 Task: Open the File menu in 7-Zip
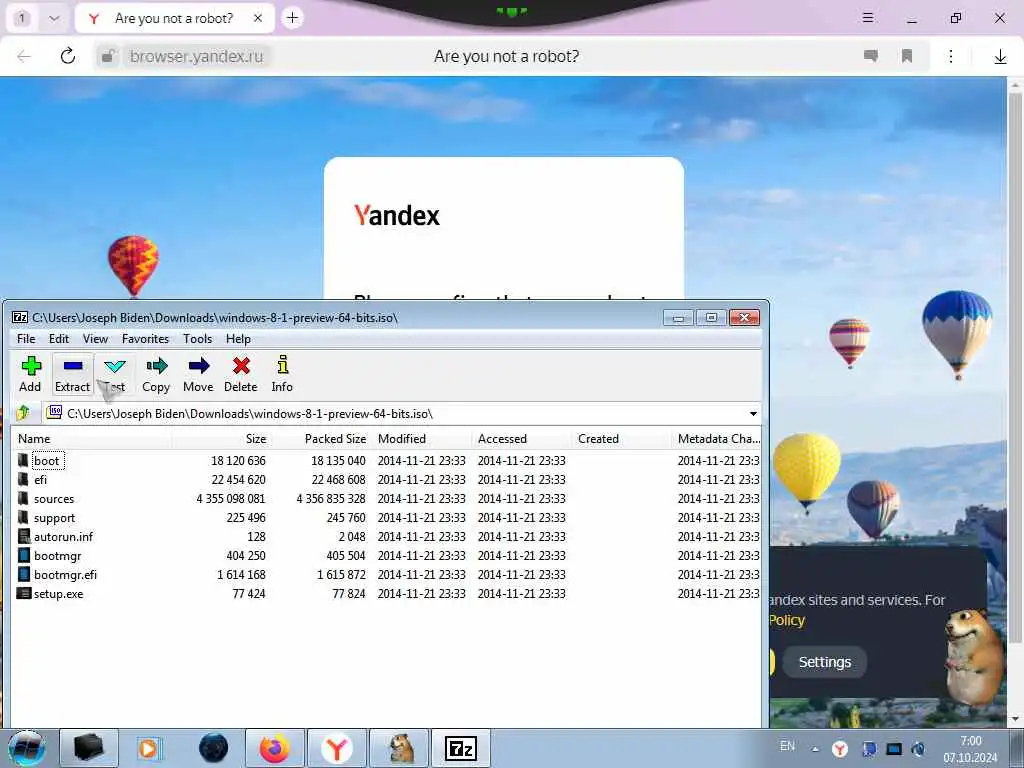[x=26, y=339]
